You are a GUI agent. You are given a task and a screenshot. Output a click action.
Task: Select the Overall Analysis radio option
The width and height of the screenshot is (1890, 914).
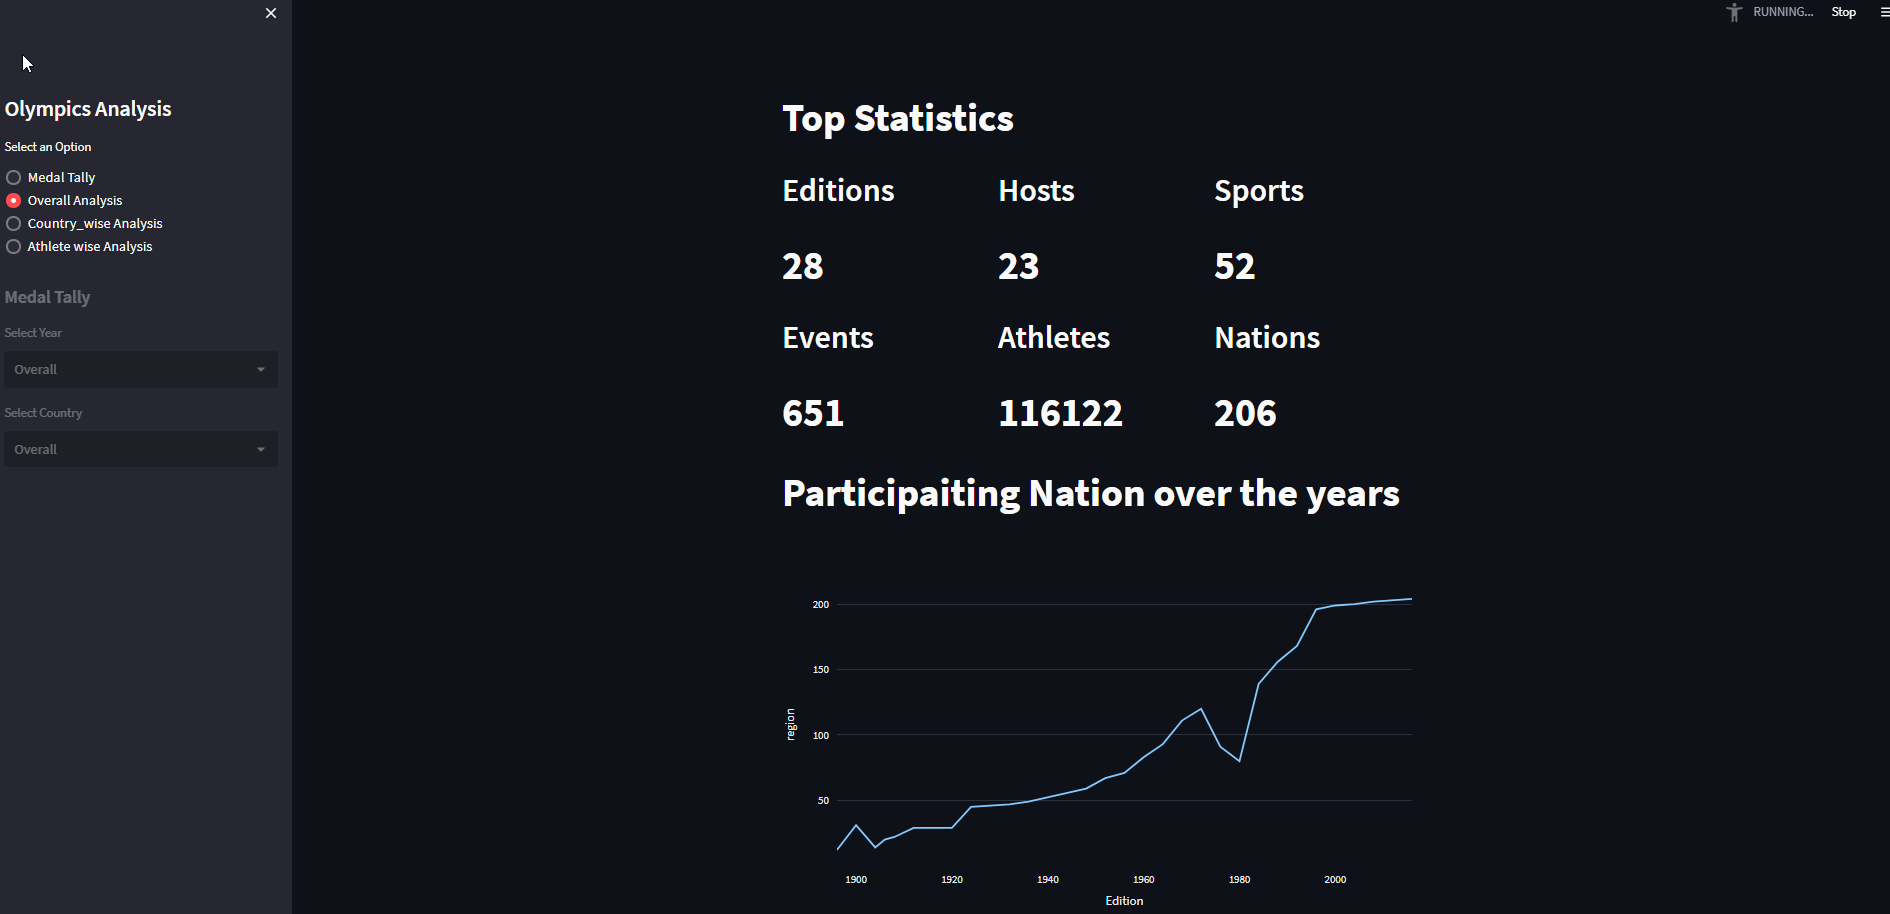64,200
